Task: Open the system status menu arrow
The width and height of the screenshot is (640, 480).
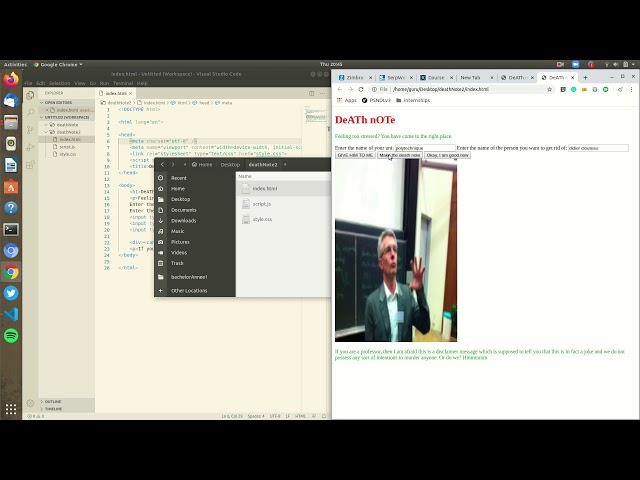Action: [x=633, y=64]
